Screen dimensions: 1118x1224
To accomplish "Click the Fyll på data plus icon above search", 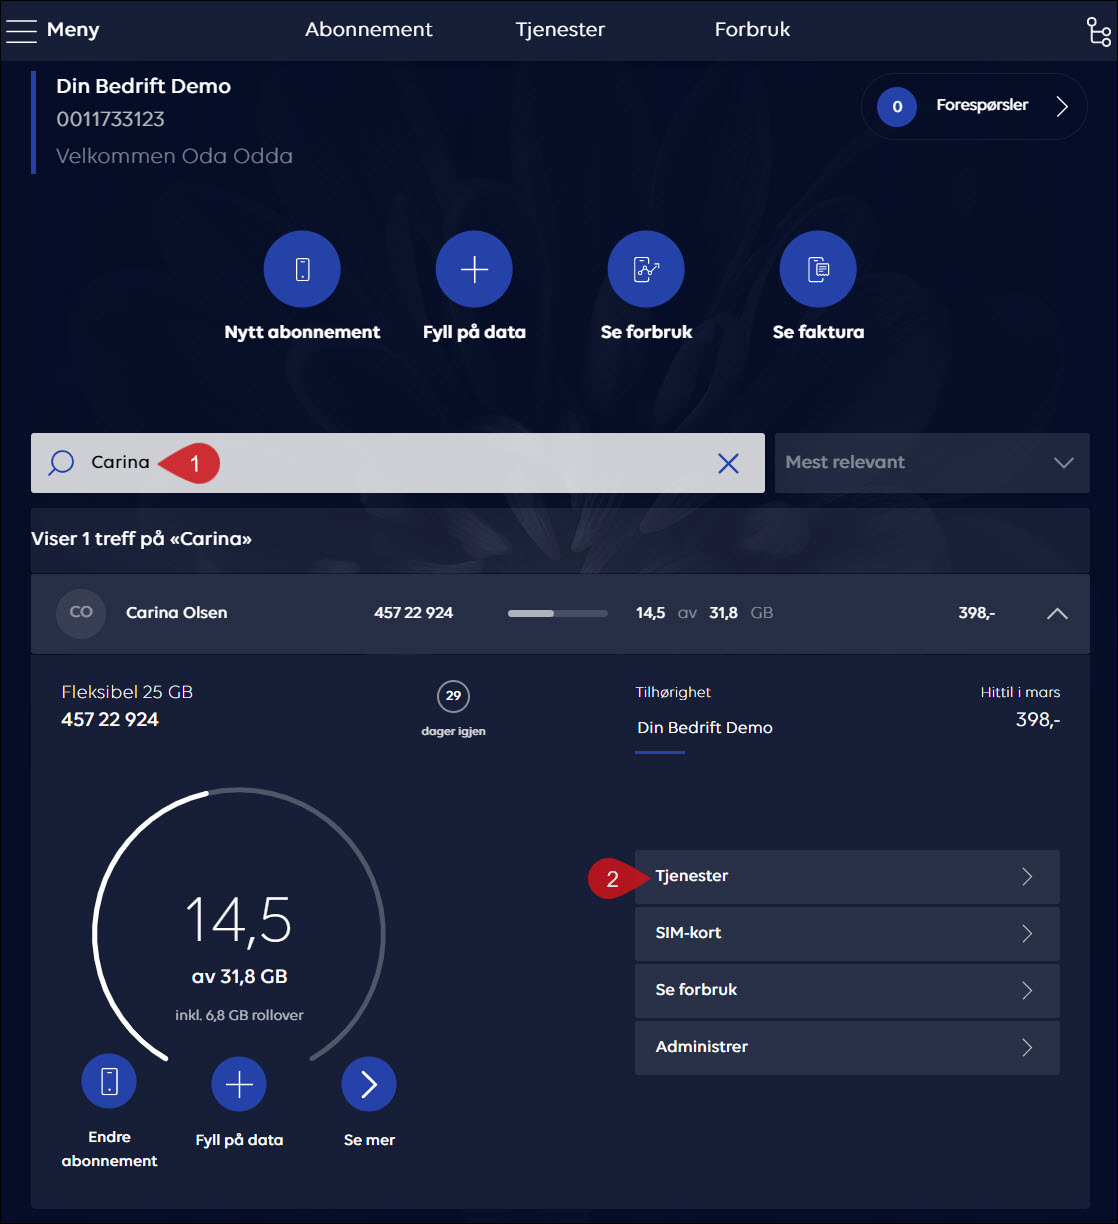I will point(474,269).
